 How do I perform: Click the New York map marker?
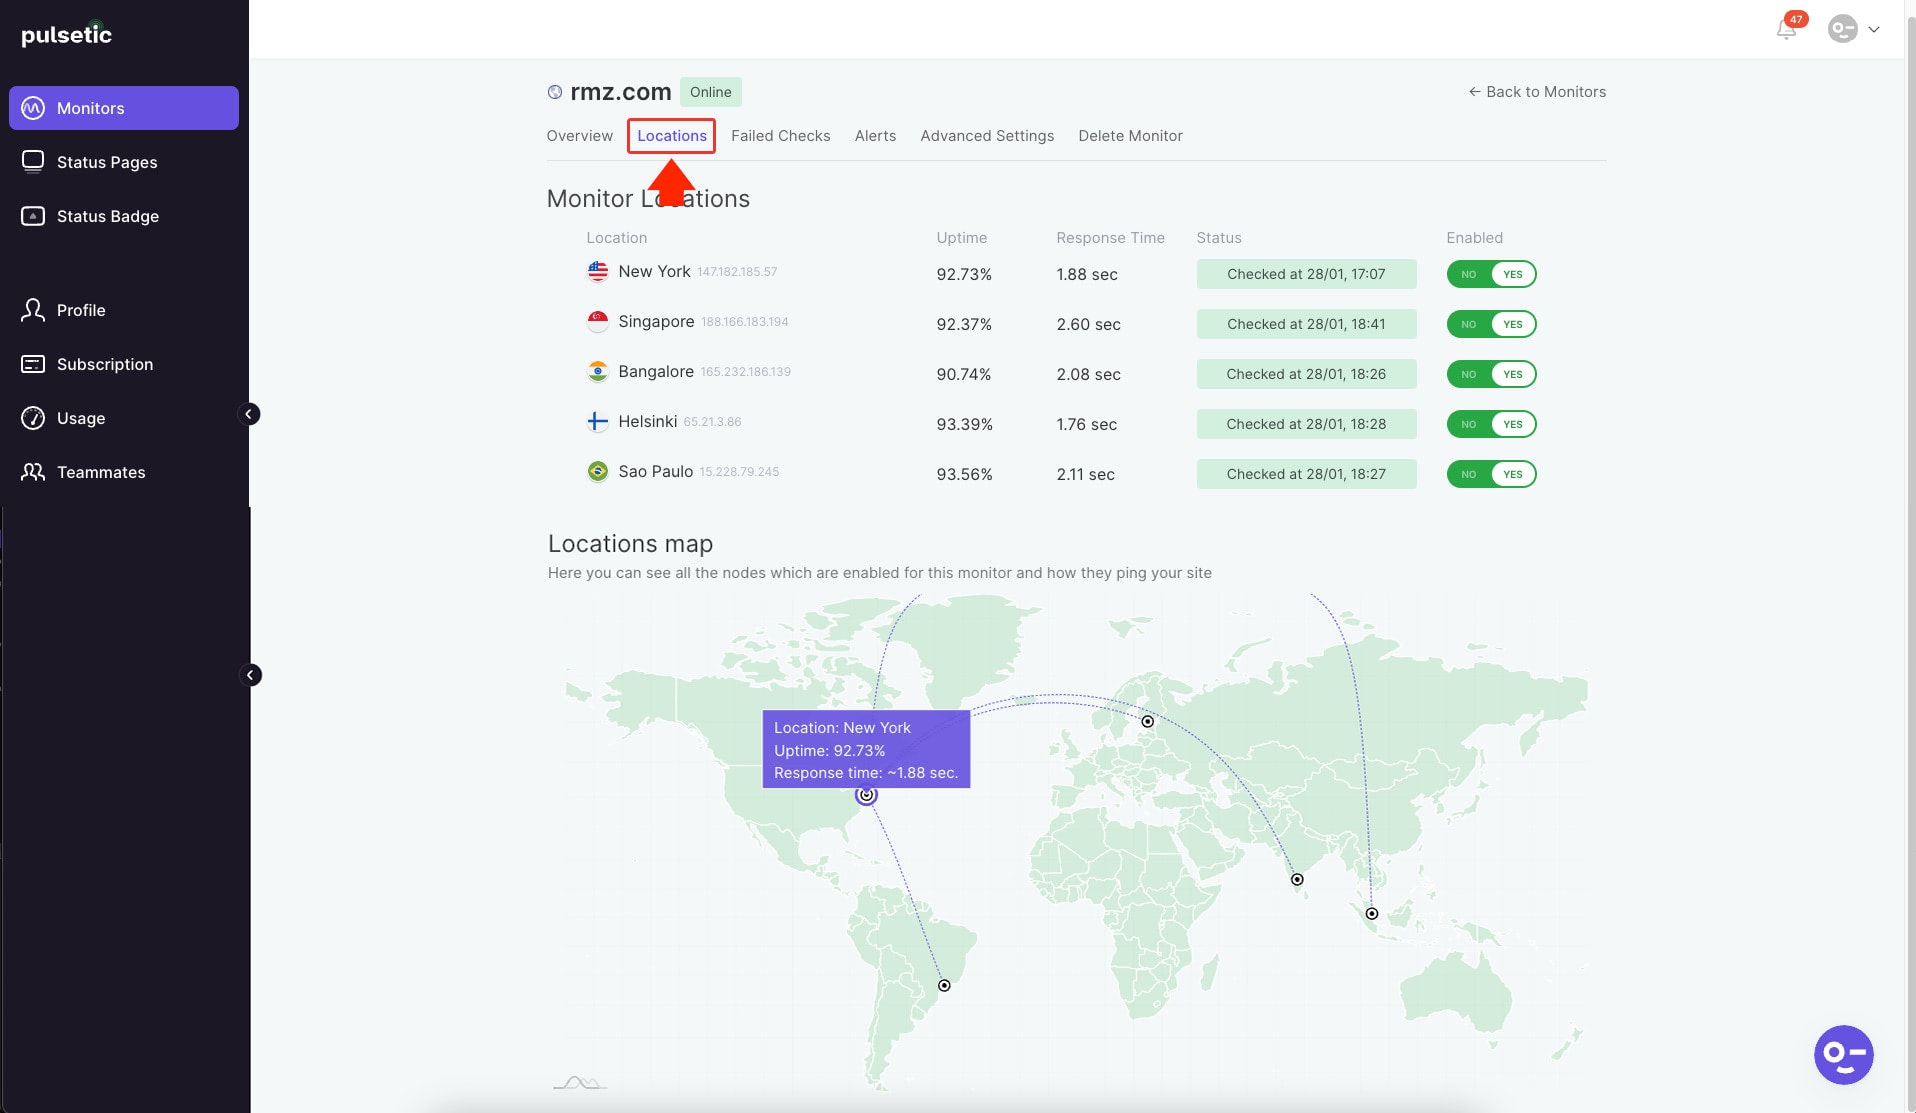coord(866,795)
